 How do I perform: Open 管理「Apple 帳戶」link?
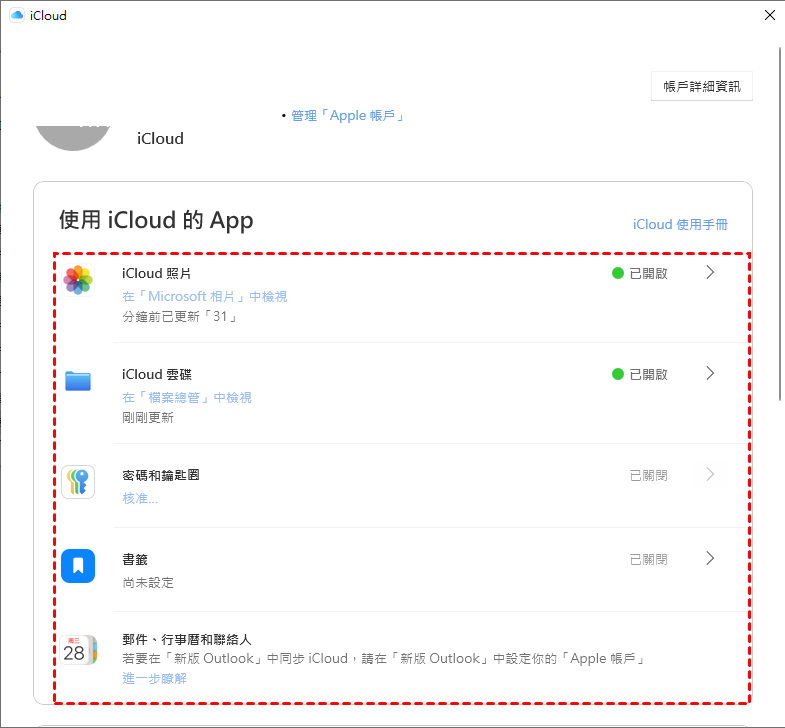pyautogui.click(x=348, y=116)
